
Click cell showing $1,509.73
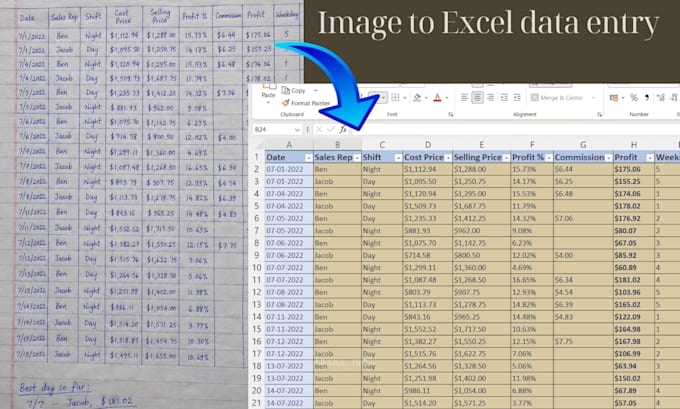pyautogui.click(x=428, y=206)
